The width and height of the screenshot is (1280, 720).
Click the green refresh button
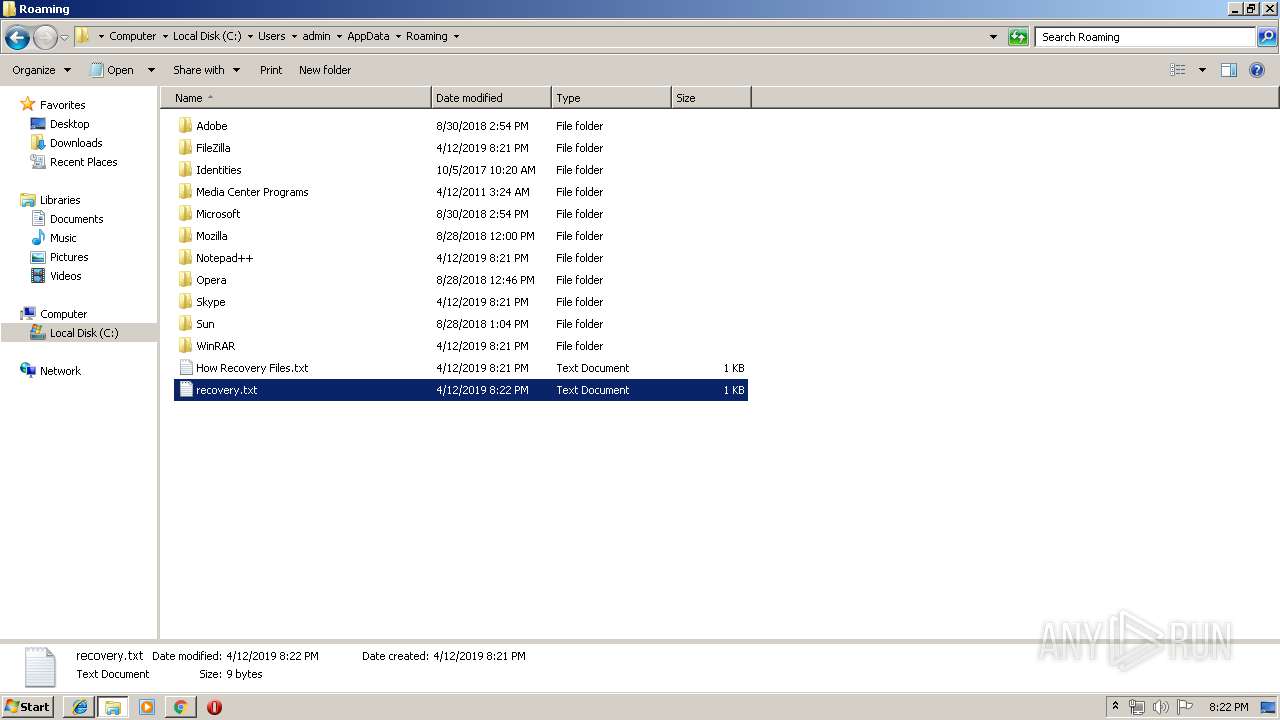pyautogui.click(x=1018, y=37)
